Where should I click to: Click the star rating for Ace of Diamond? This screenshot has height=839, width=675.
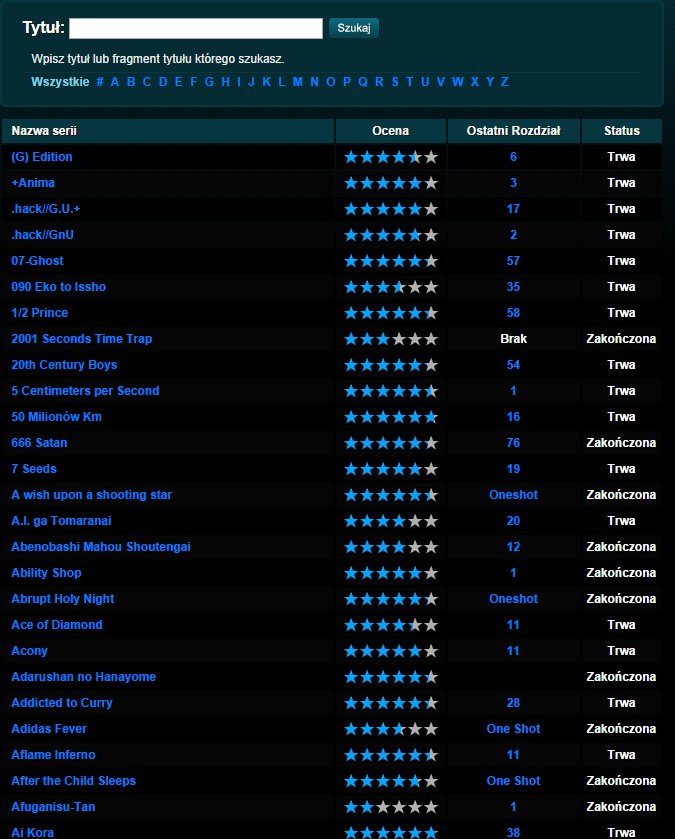click(x=391, y=625)
